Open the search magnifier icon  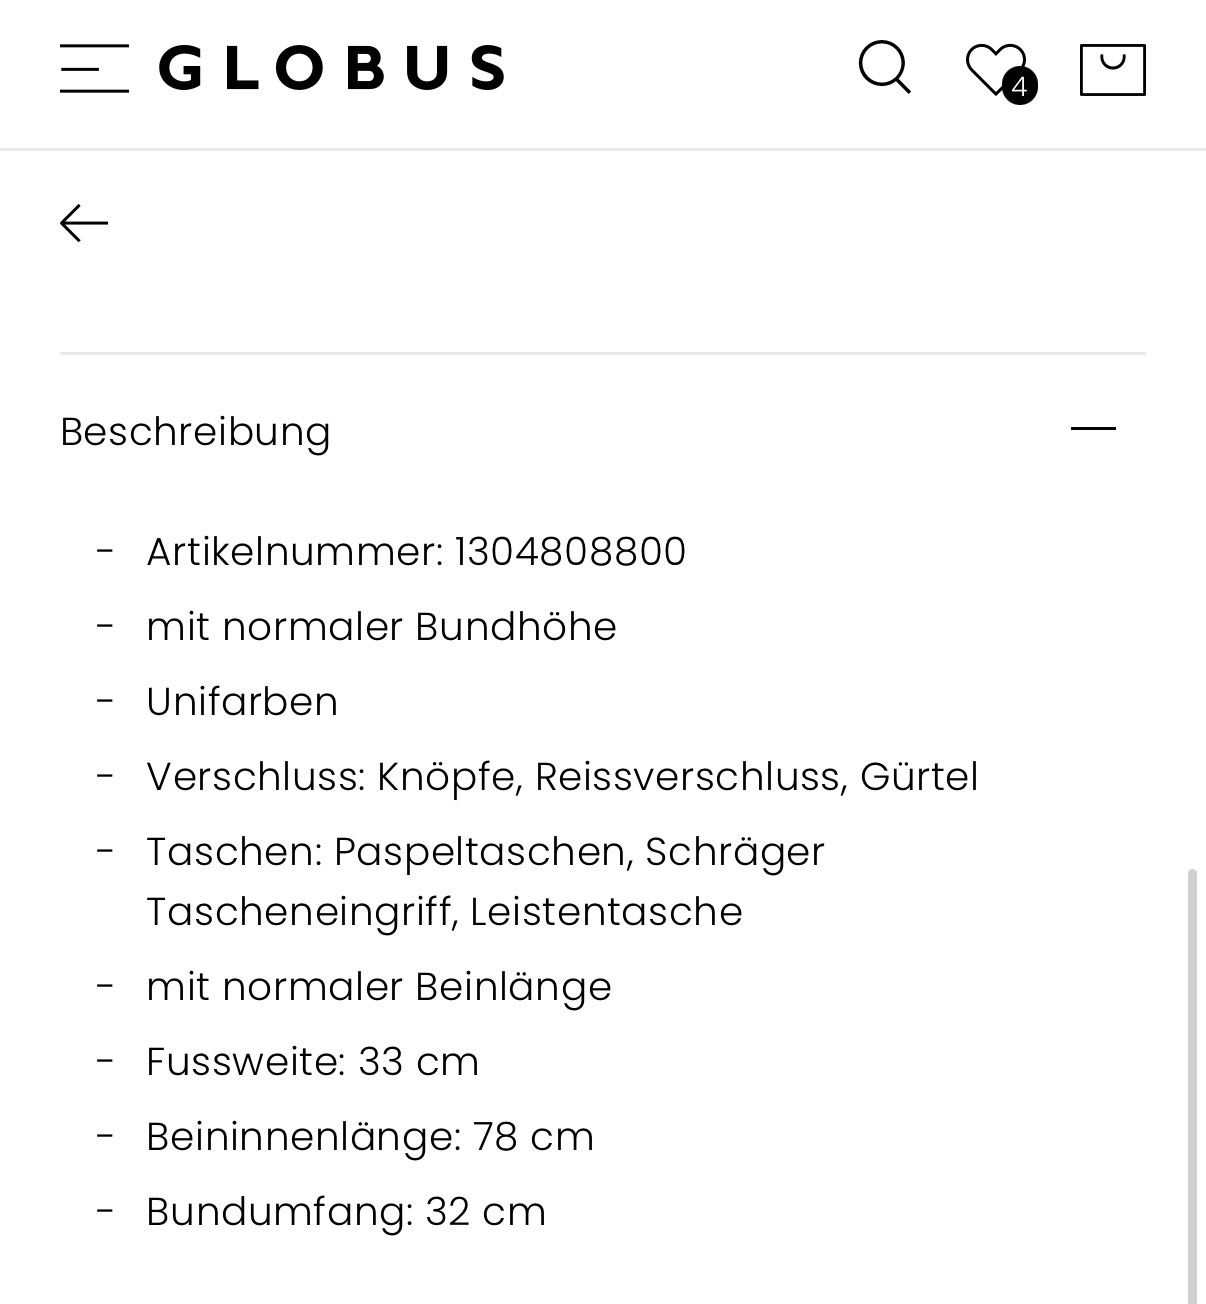tap(885, 68)
